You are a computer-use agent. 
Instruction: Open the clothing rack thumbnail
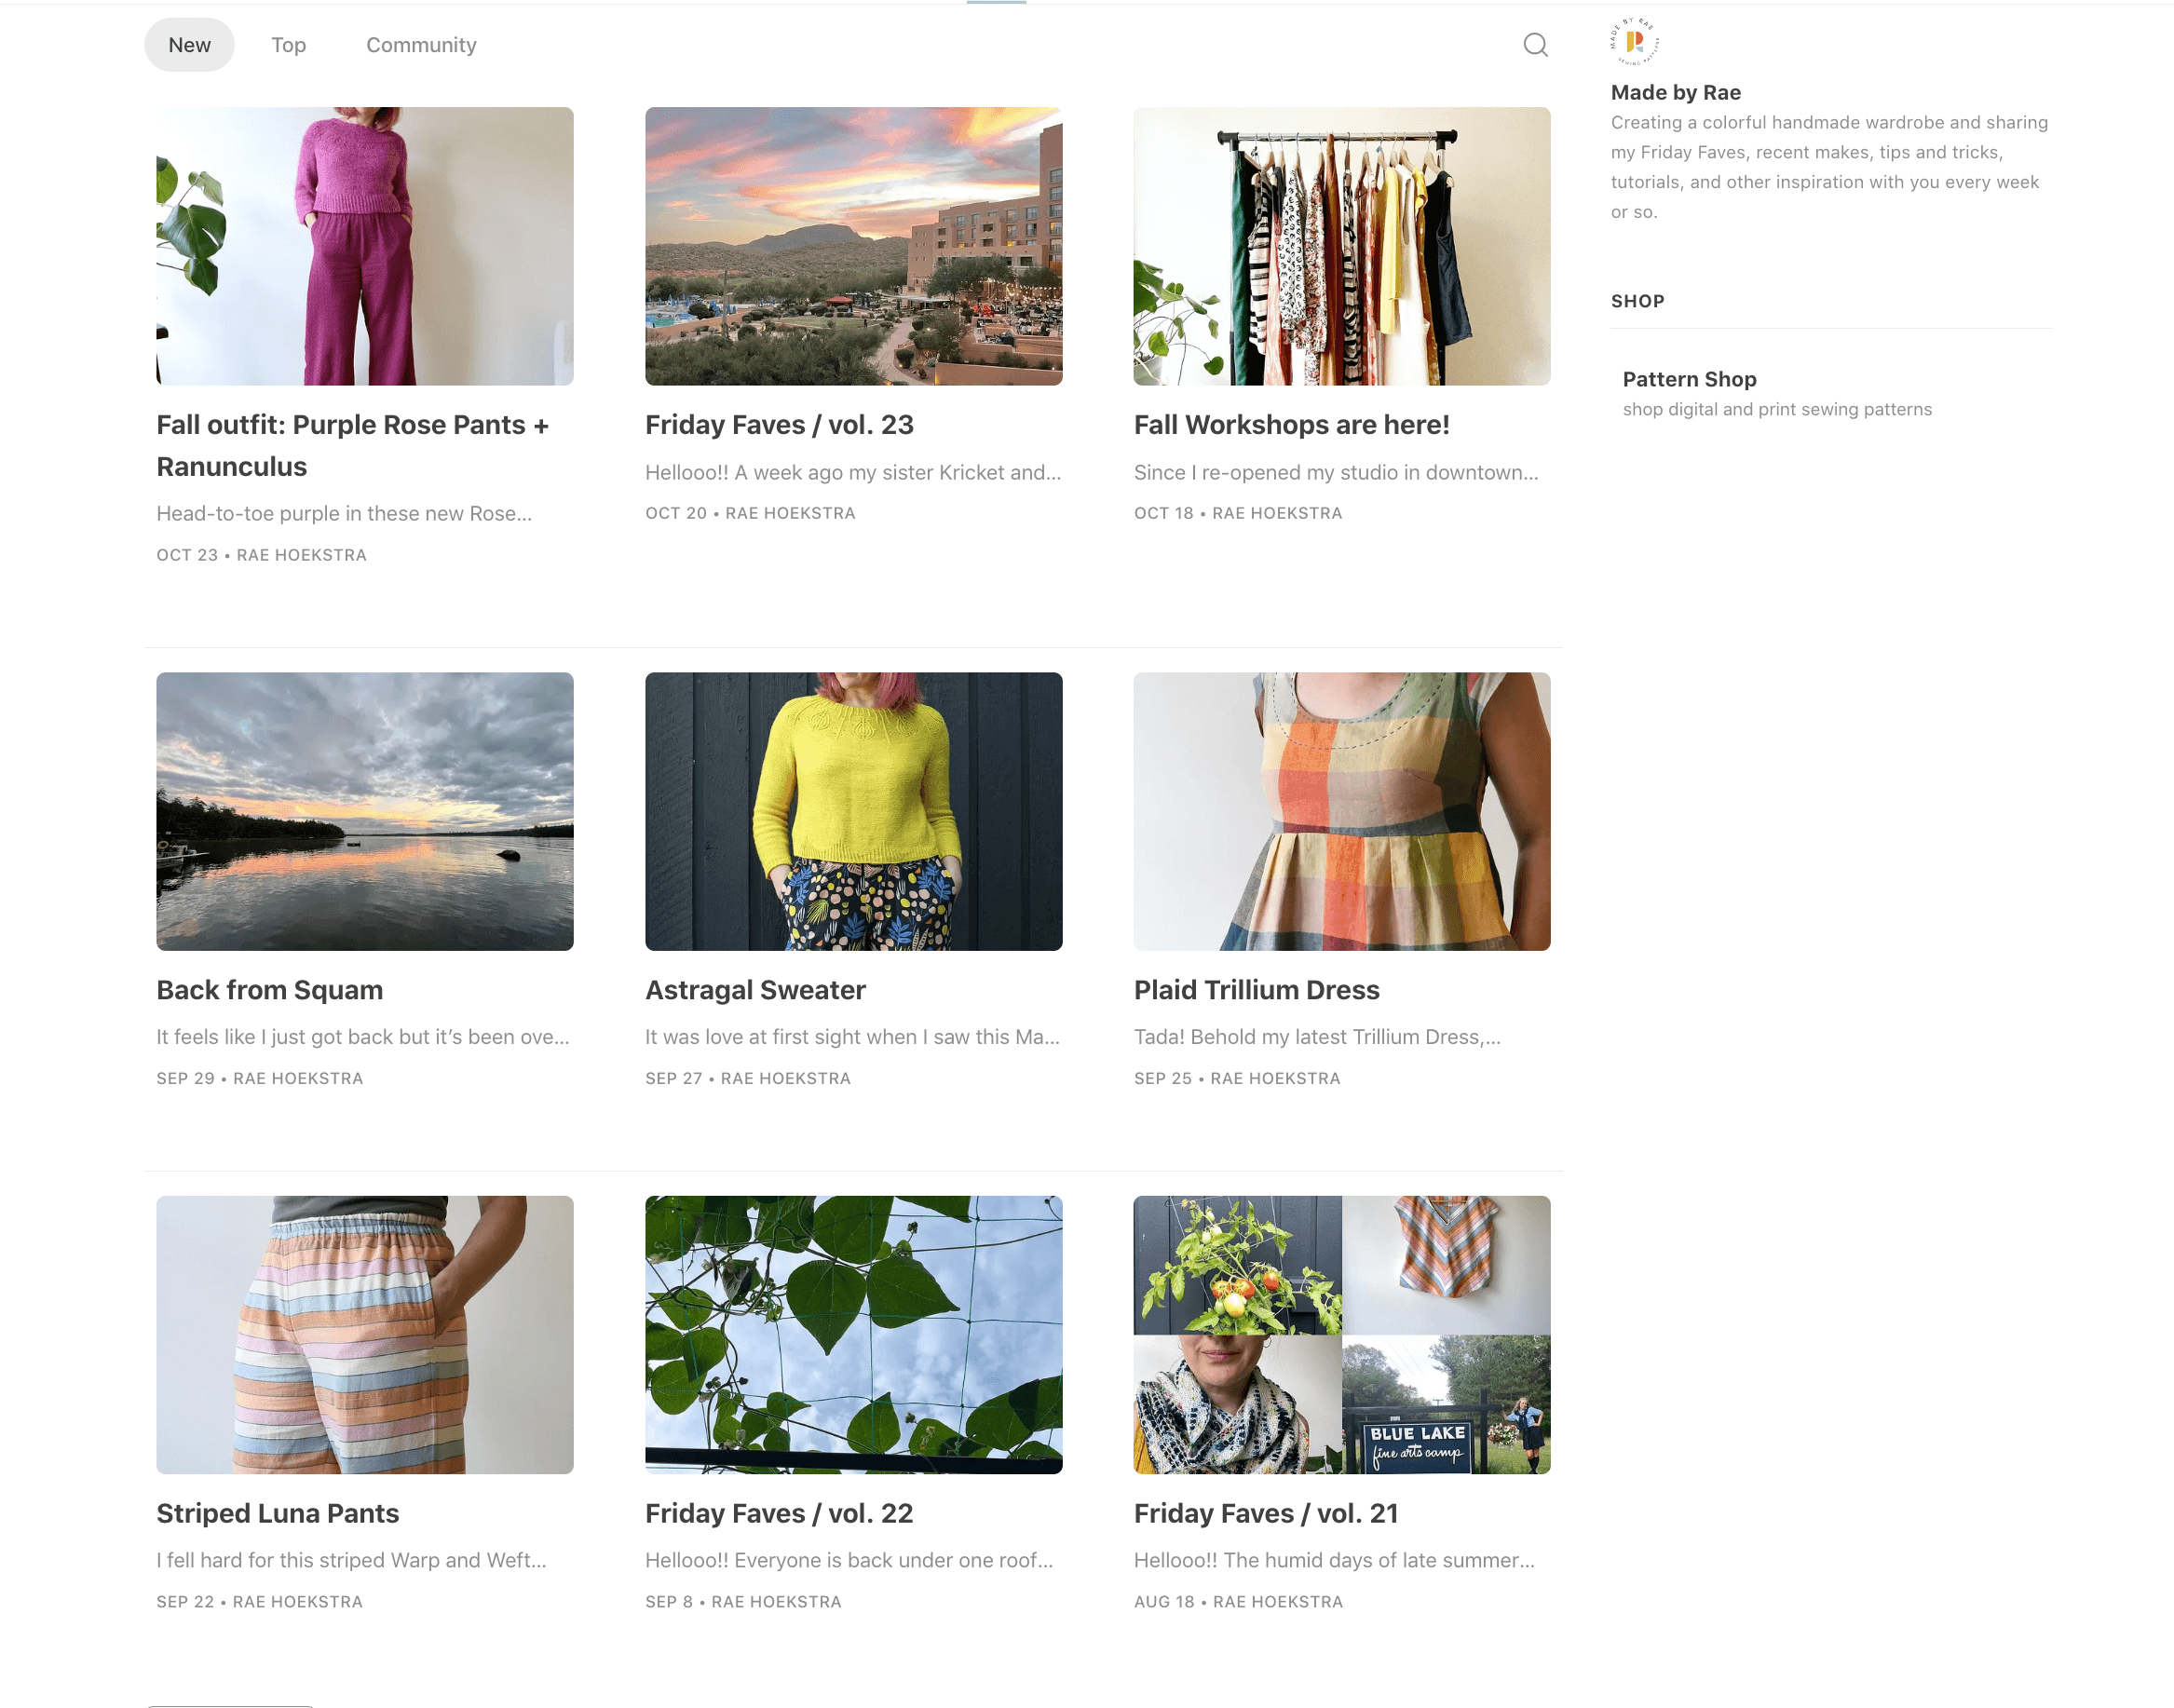(1341, 246)
